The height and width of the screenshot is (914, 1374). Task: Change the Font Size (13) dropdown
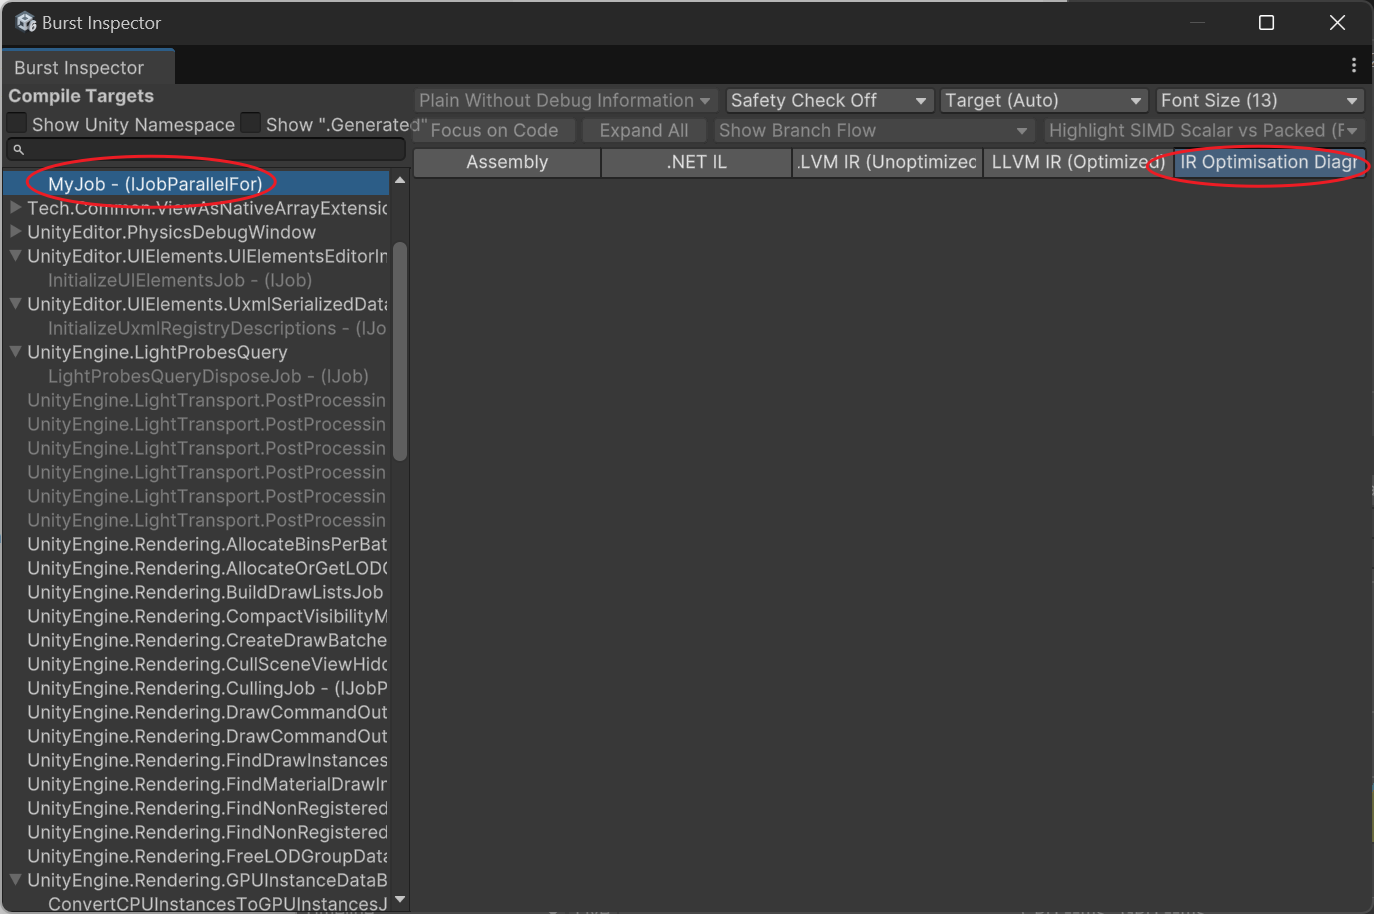click(1259, 101)
